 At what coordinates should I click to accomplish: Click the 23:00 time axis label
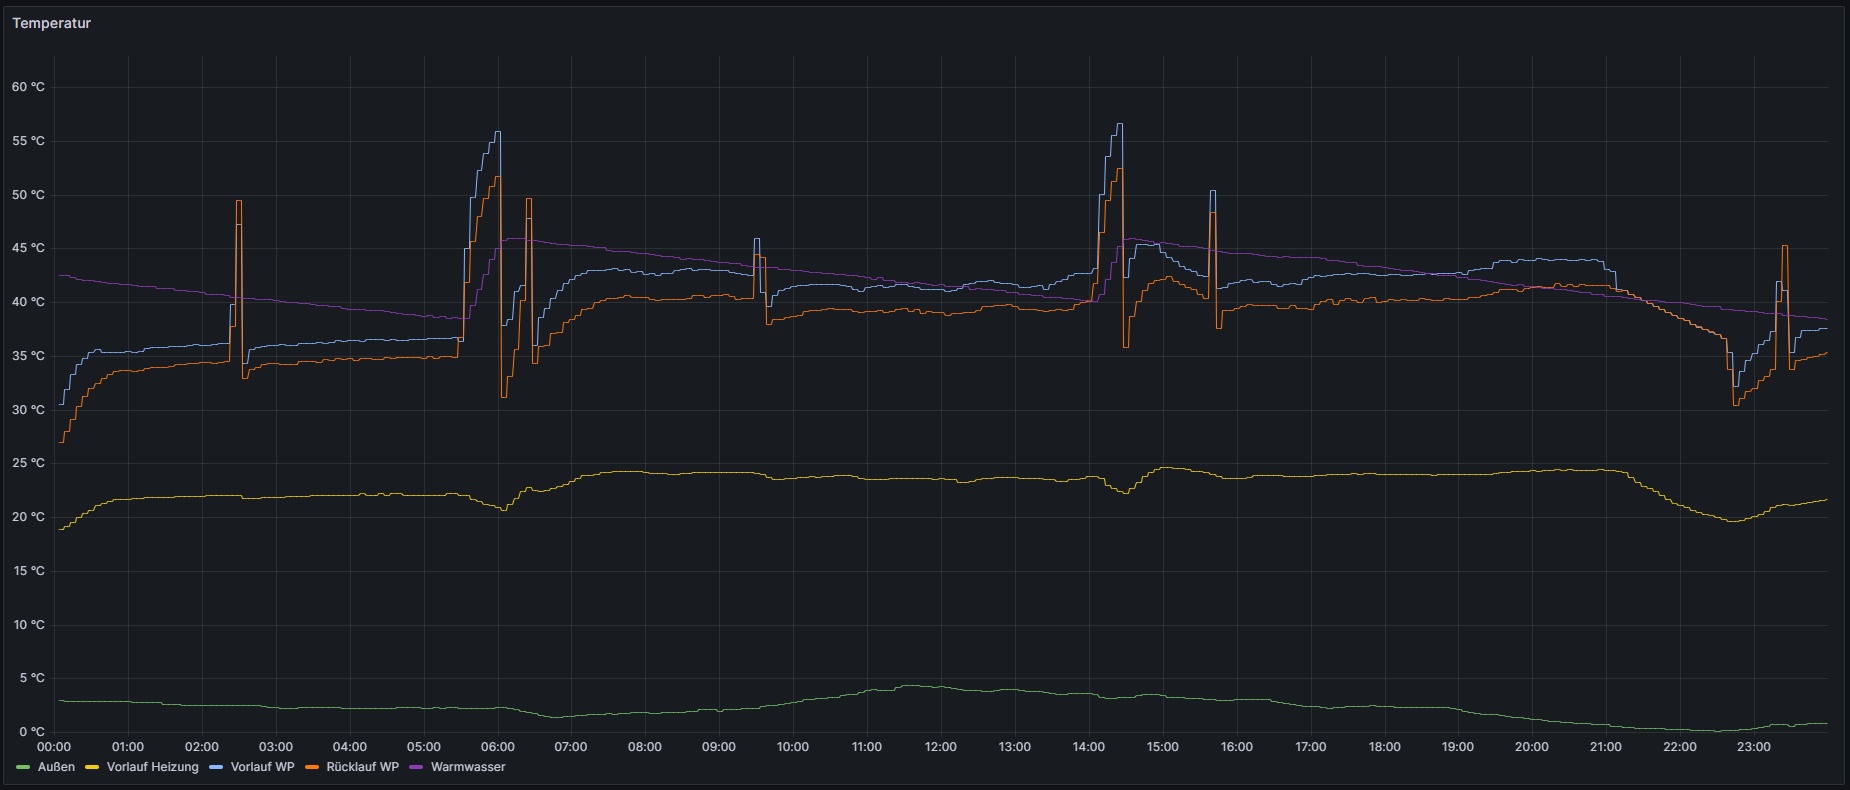pos(1754,747)
